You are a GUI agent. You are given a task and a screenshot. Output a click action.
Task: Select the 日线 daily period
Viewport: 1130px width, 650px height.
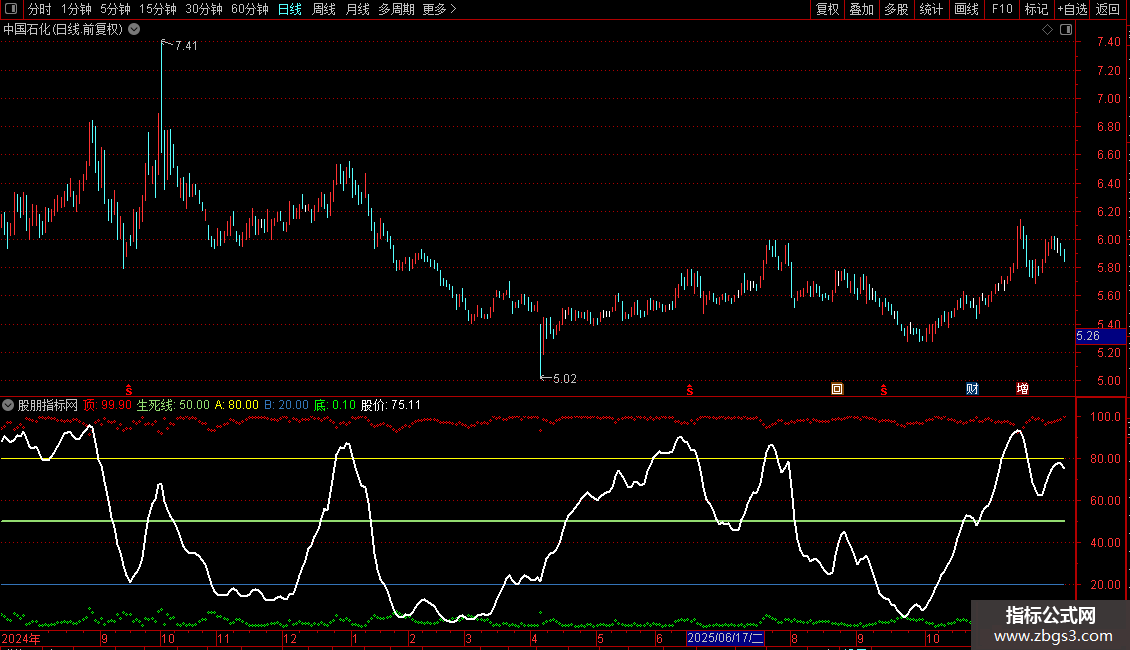tap(290, 9)
